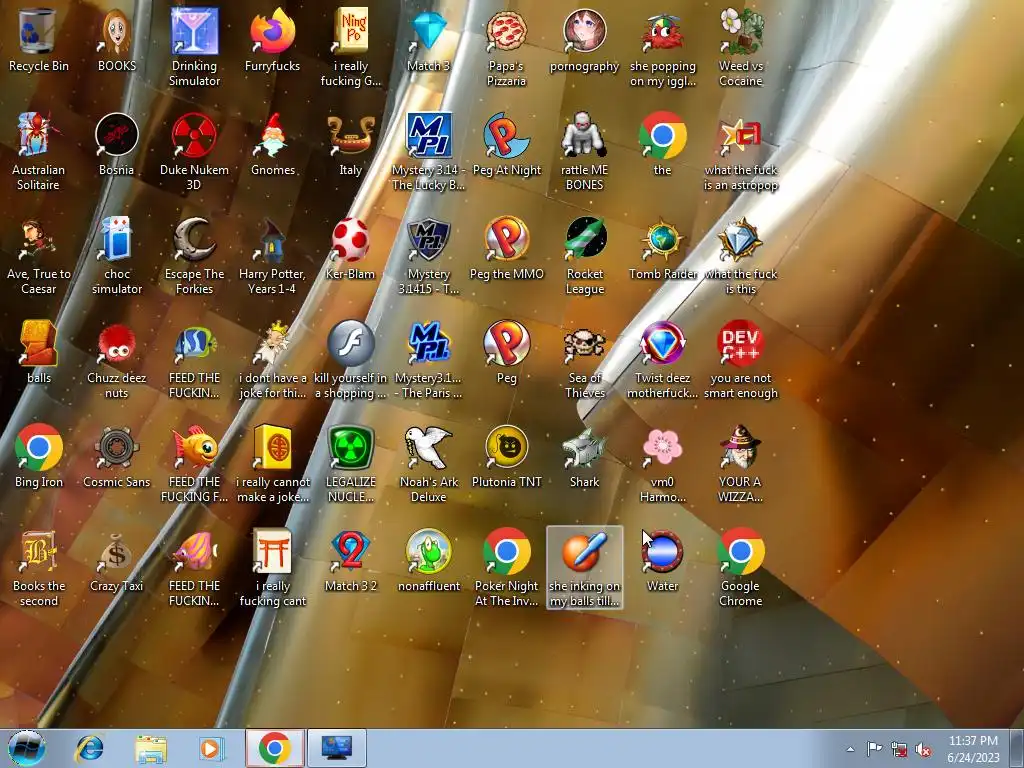1024x768 pixels.
Task: Select the choc simulator card icon
Action: pos(116,240)
